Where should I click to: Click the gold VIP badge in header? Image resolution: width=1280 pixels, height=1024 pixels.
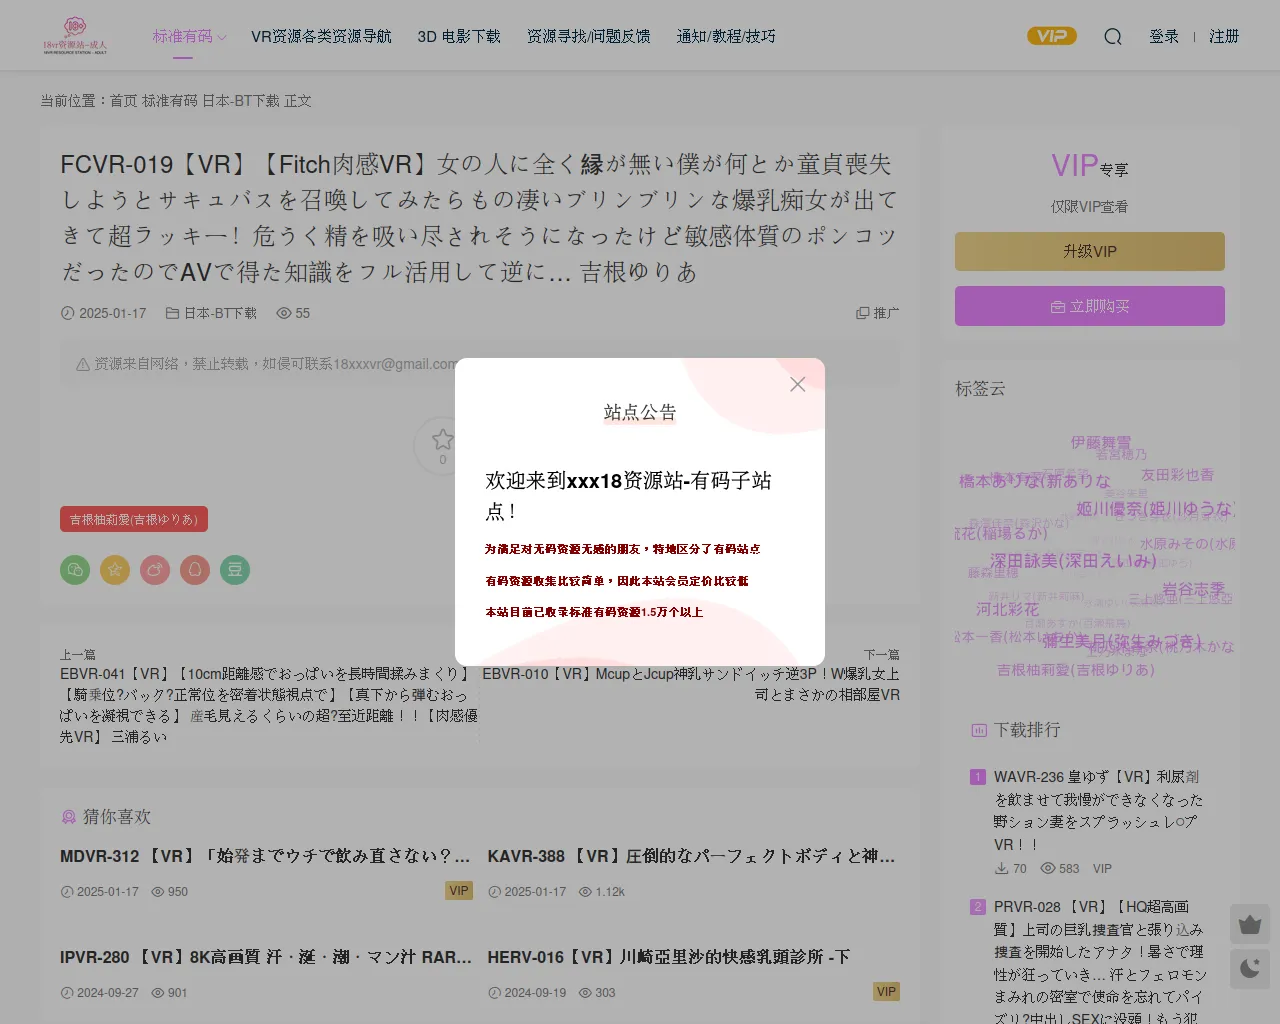pos(1051,36)
